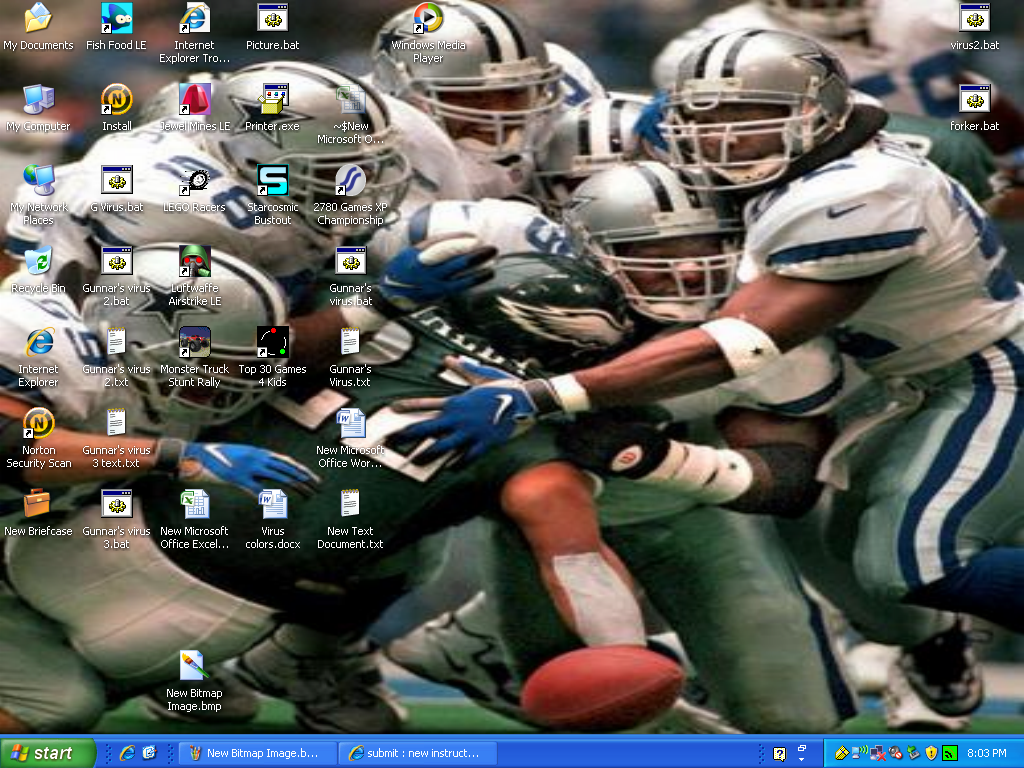Select the Norton Security Scan shortcut
This screenshot has height=768, width=1024.
click(39, 438)
